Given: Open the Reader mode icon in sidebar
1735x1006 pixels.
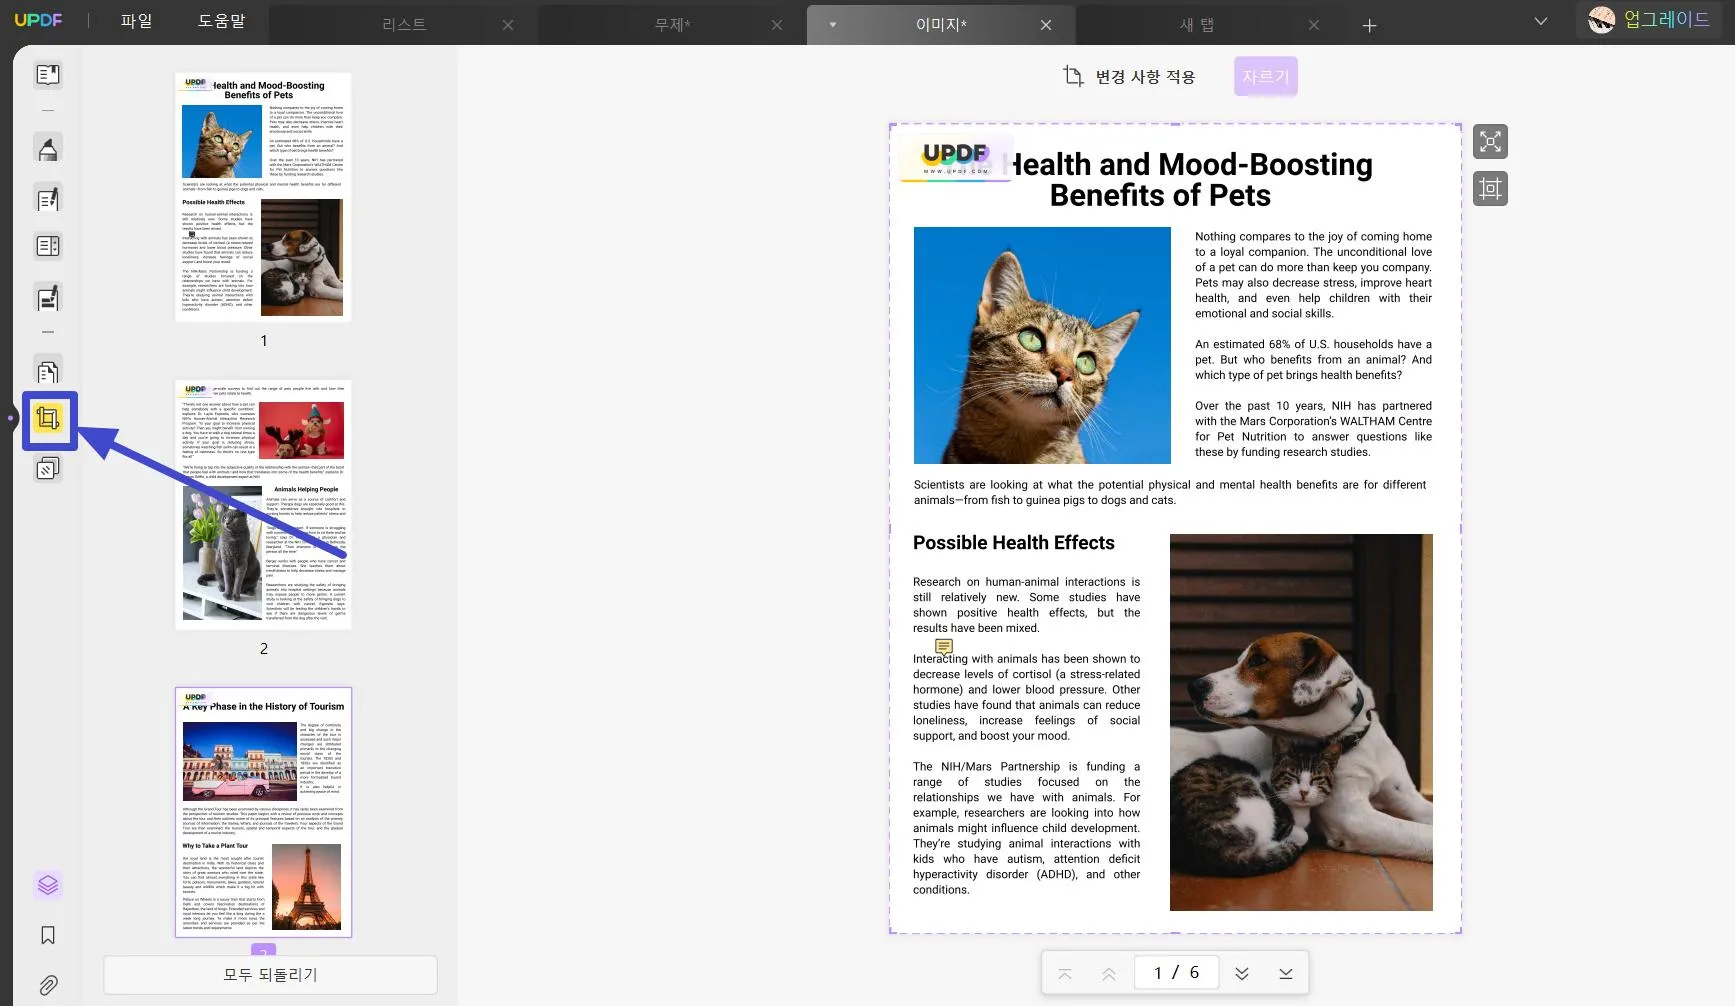Looking at the screenshot, I should click(x=47, y=75).
